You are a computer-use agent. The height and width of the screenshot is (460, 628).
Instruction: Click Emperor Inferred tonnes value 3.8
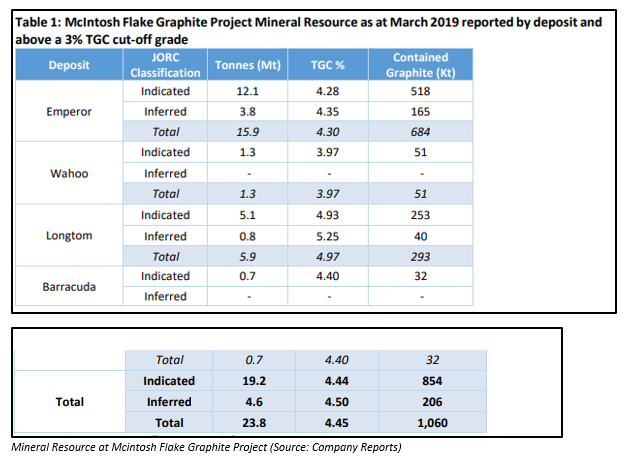coord(248,111)
